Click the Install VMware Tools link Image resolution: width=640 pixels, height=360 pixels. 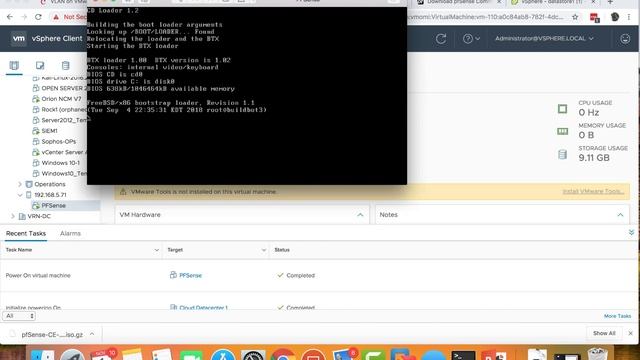tap(593, 191)
